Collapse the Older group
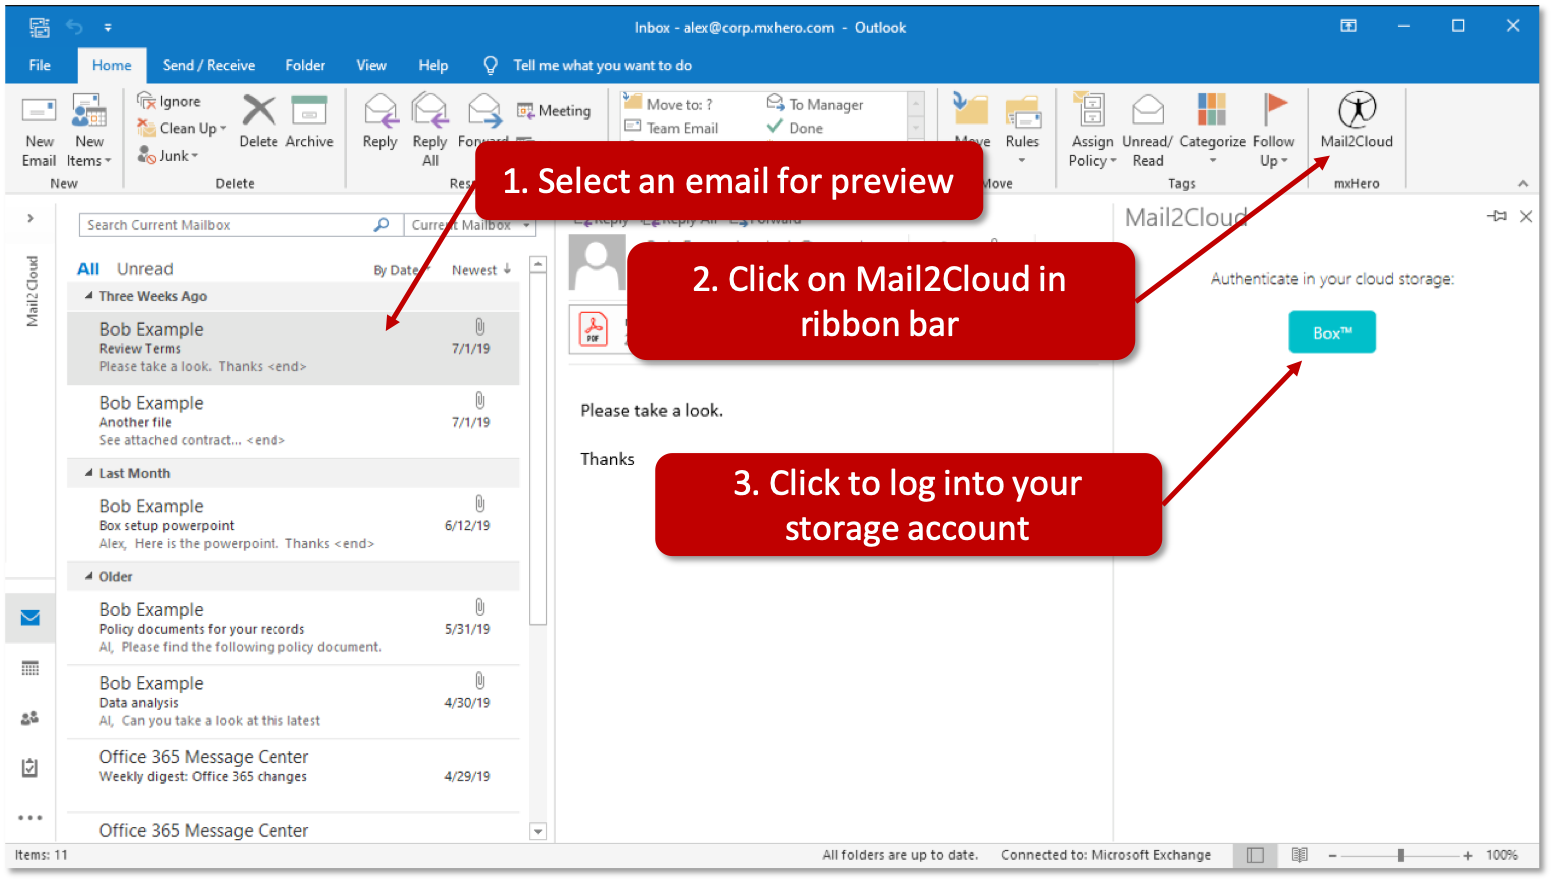Screen dimensions: 1552x879 89,576
